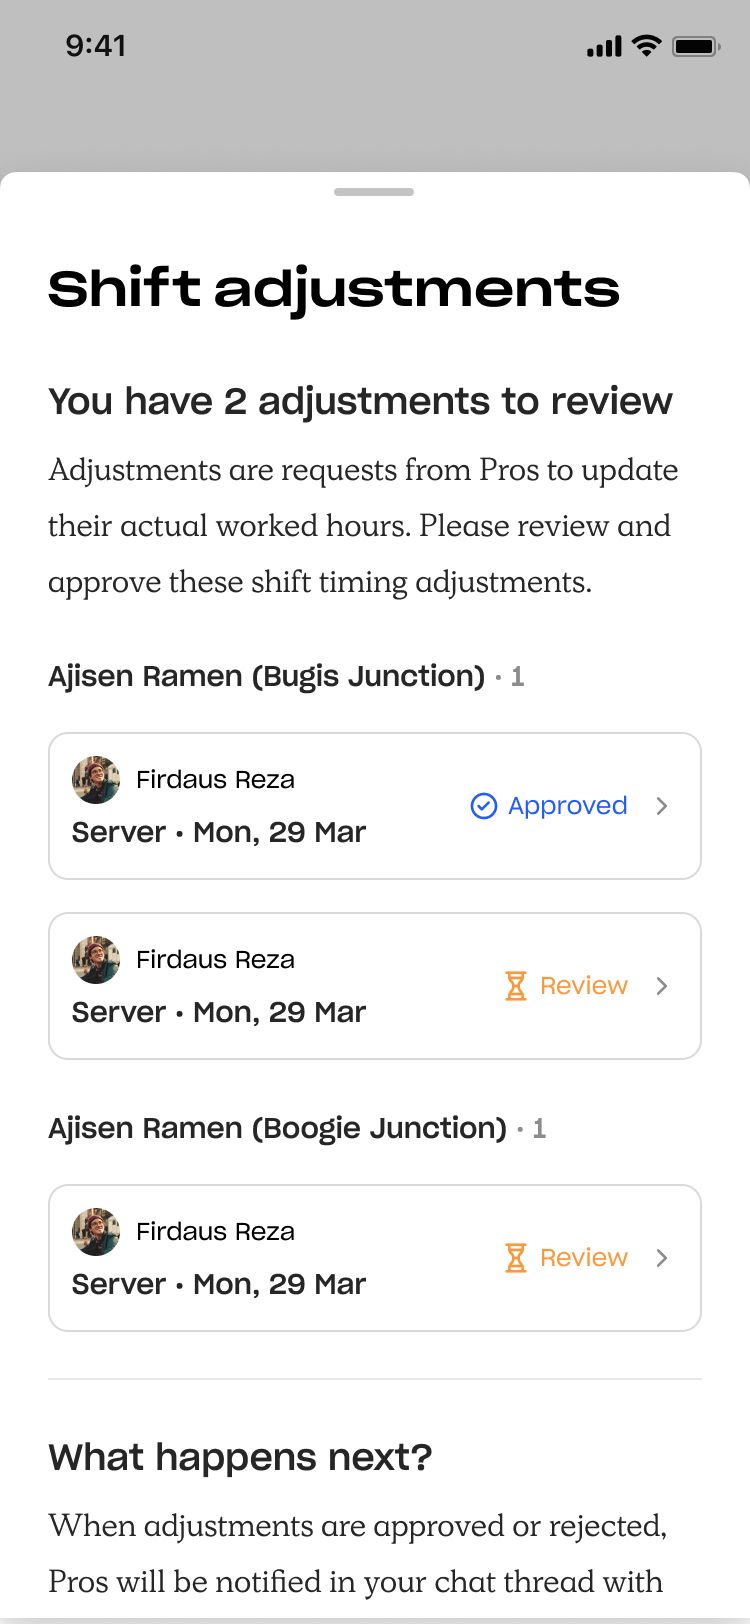The image size is (750, 1624).
Task: Select the Ajisen Ramen (Boogie Junction) heading
Action: coord(278,1129)
